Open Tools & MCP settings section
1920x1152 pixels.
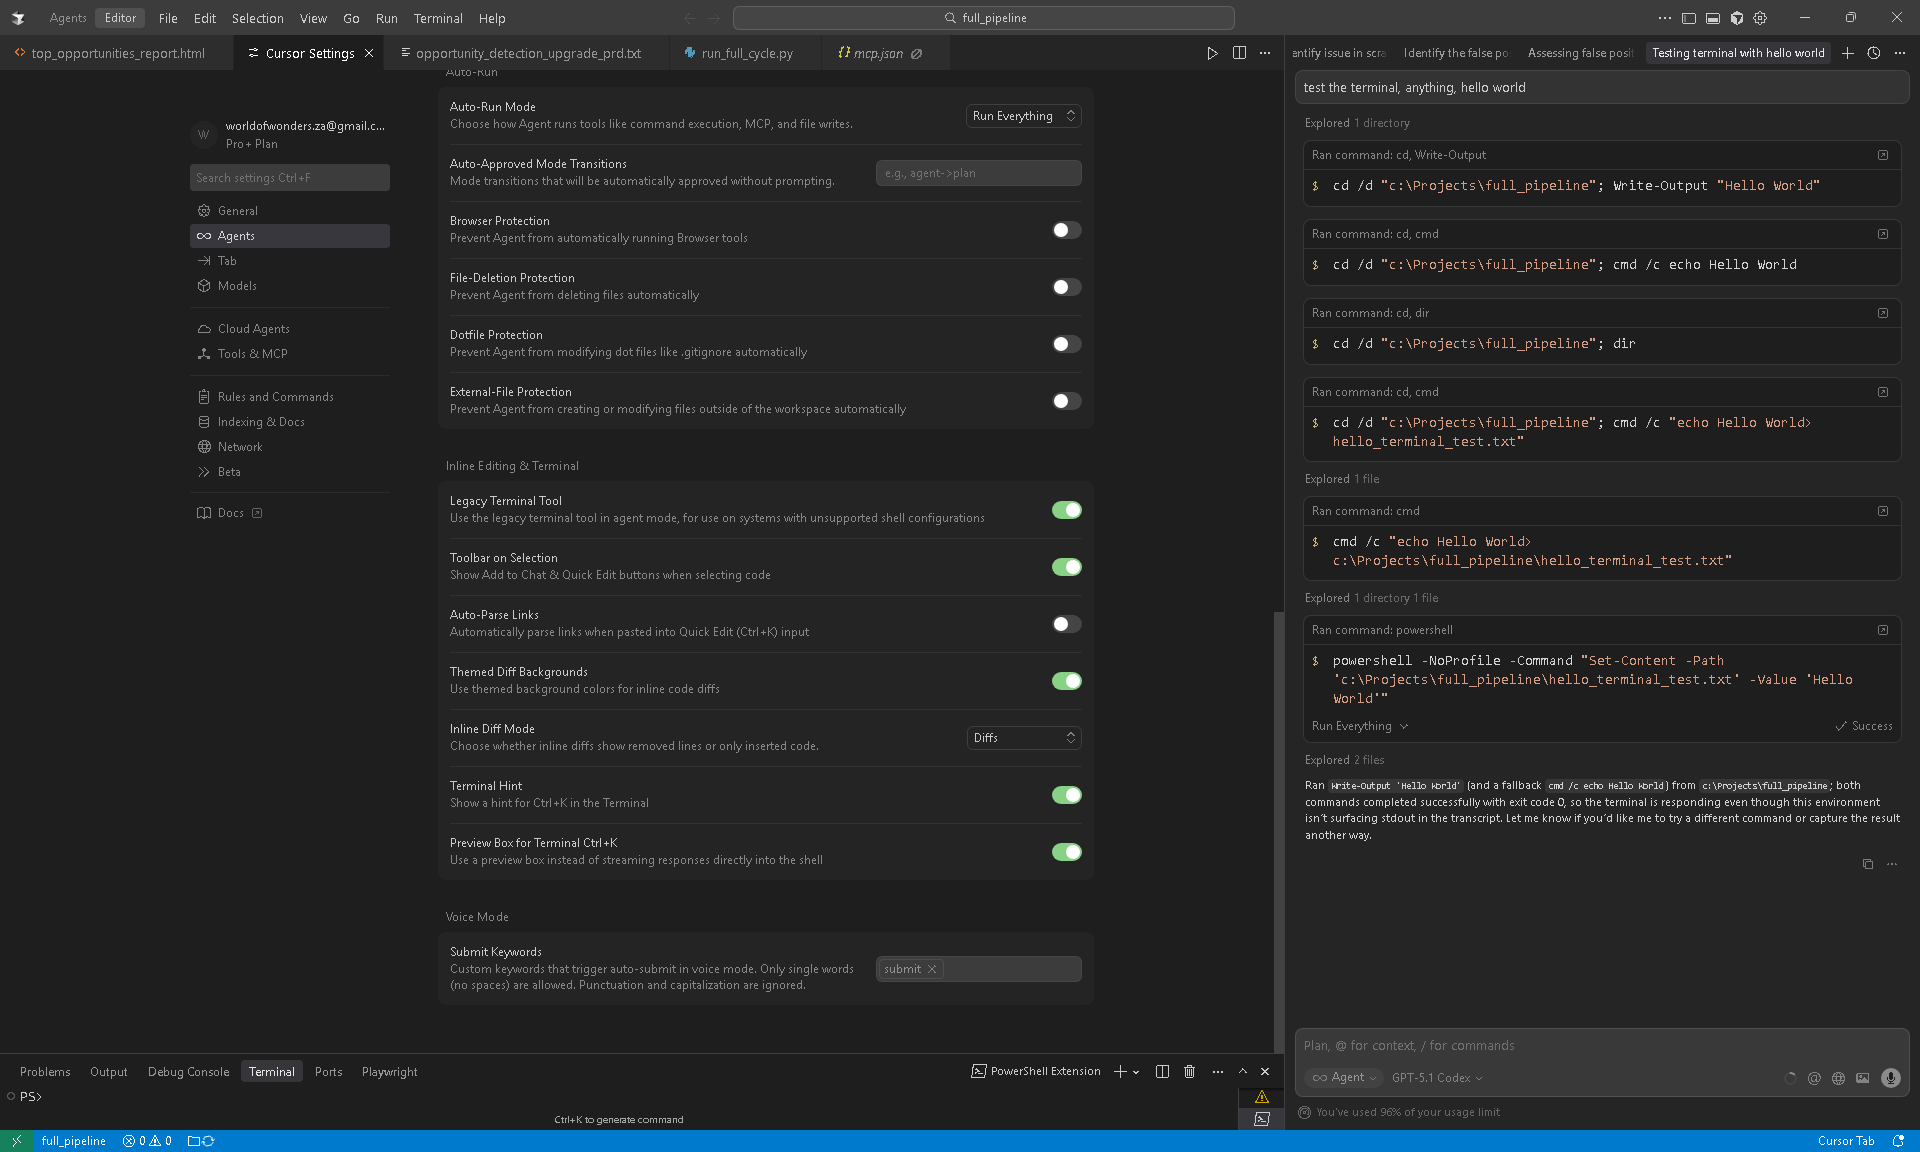click(252, 354)
